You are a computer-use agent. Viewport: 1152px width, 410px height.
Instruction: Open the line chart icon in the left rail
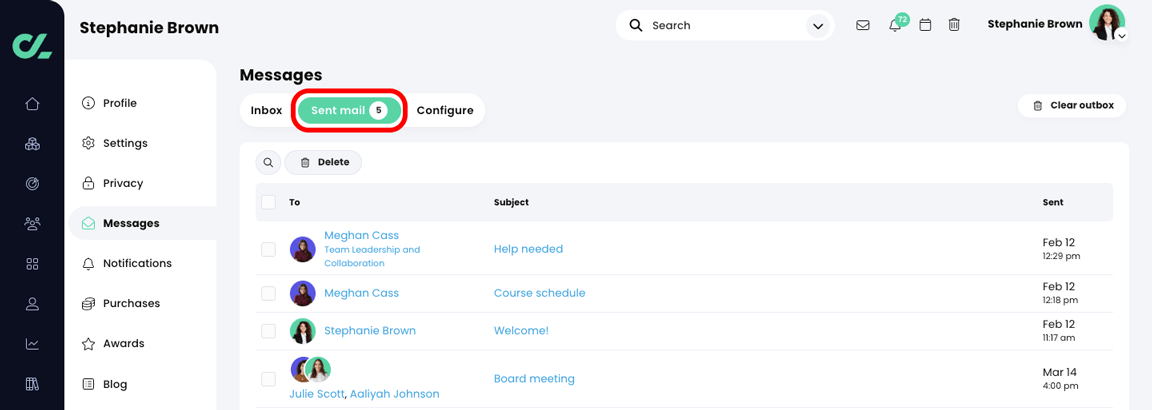coord(32,344)
